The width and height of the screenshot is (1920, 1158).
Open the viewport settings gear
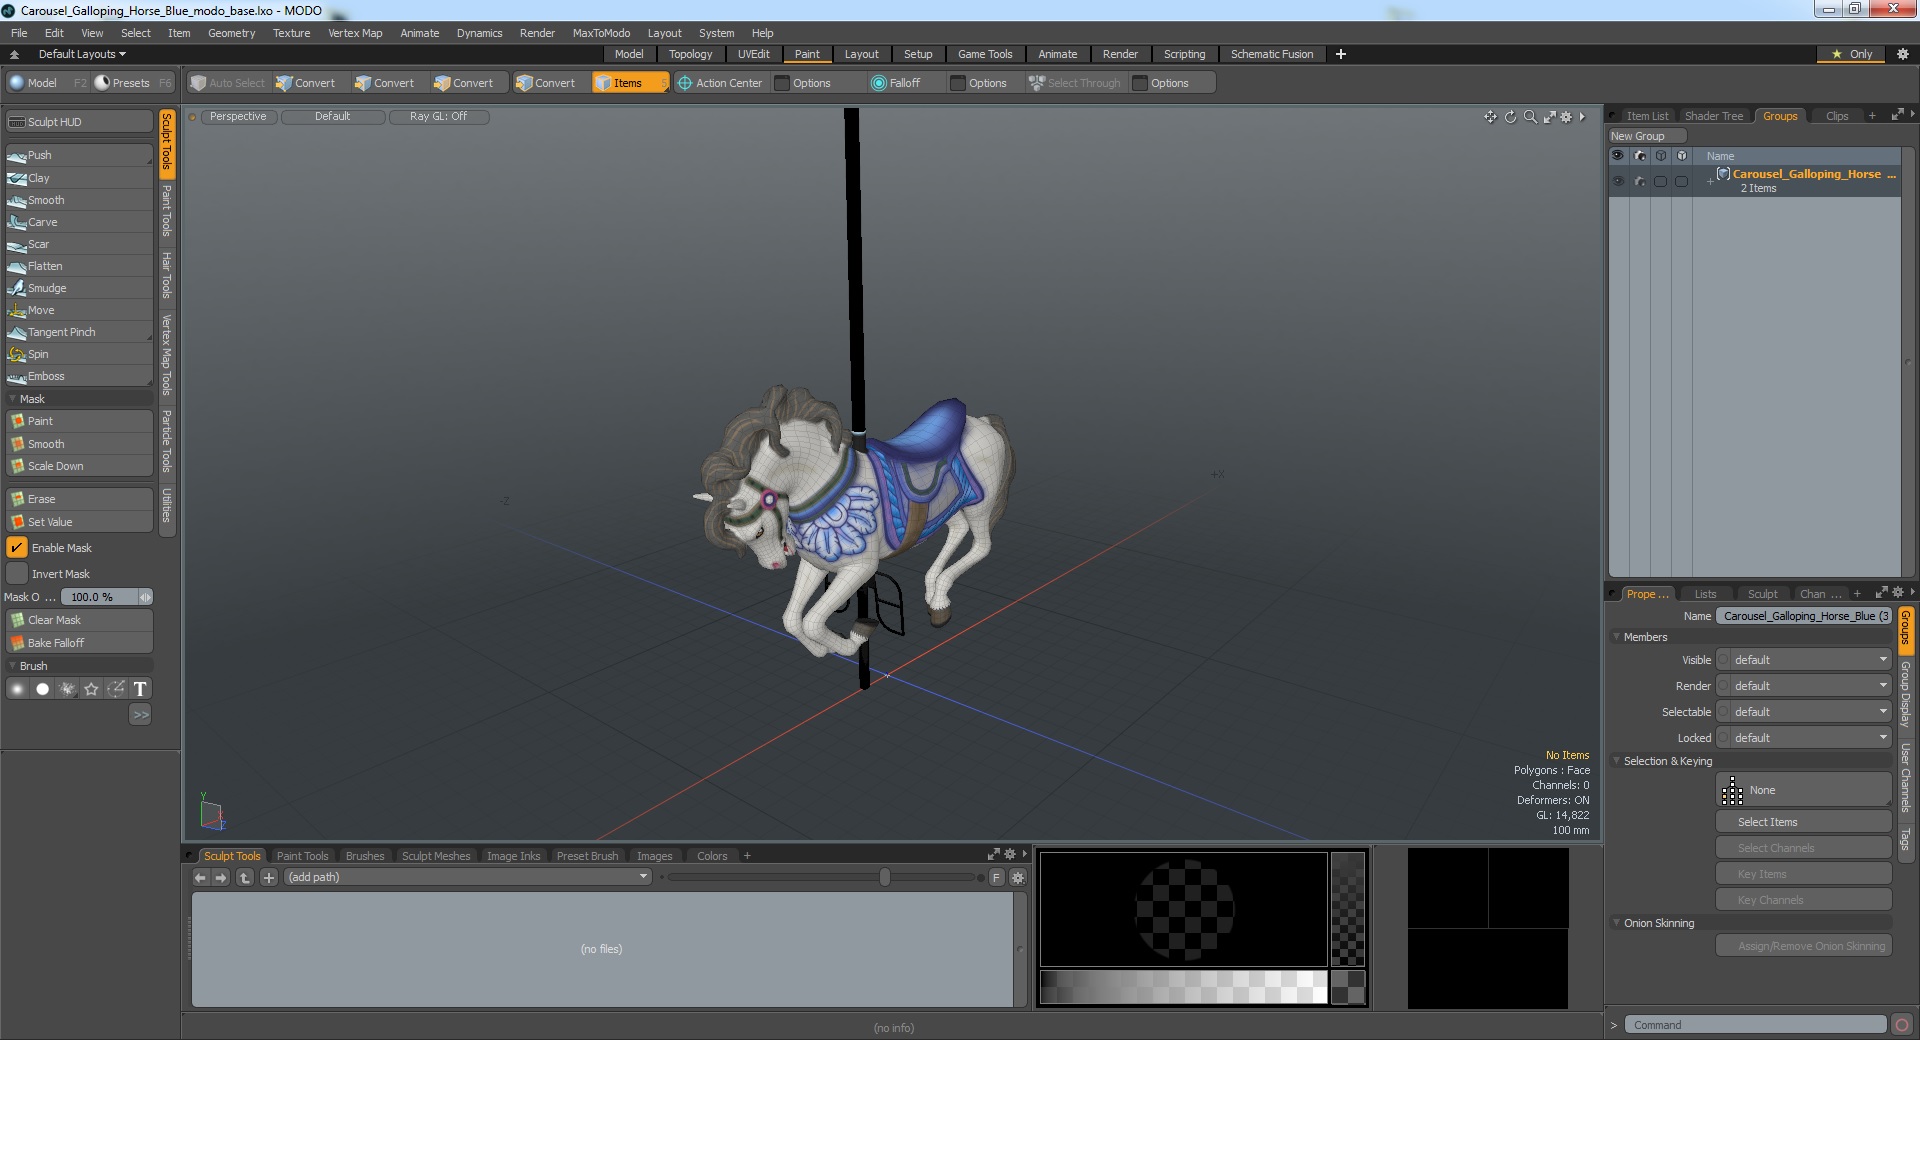click(1566, 117)
